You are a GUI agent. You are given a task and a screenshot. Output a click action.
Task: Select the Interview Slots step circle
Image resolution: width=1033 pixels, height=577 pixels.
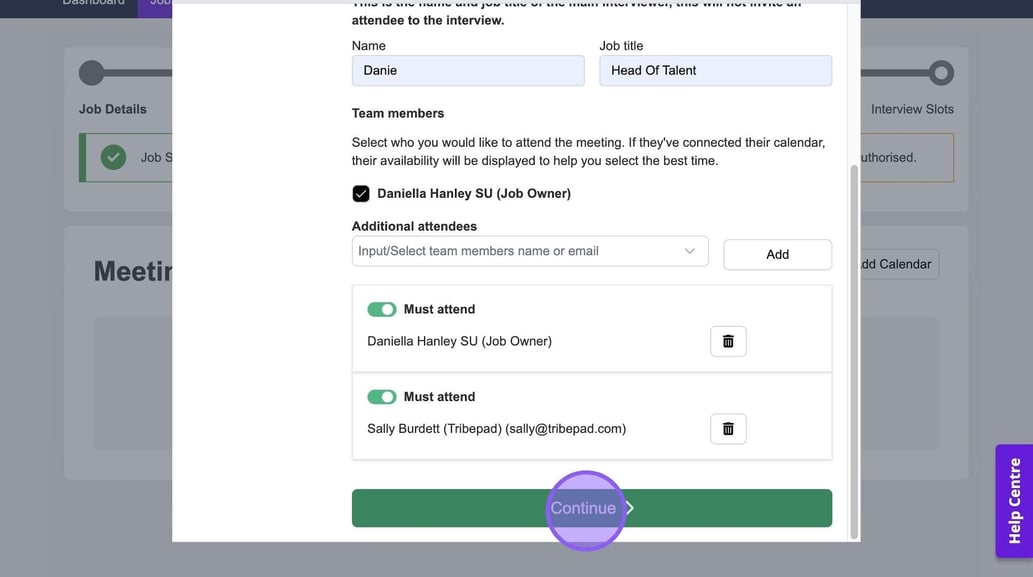click(940, 73)
